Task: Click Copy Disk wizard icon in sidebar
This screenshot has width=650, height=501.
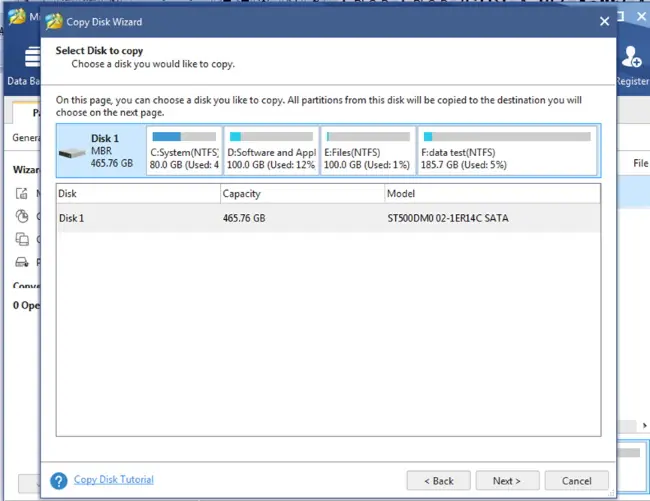Action: (x=22, y=239)
